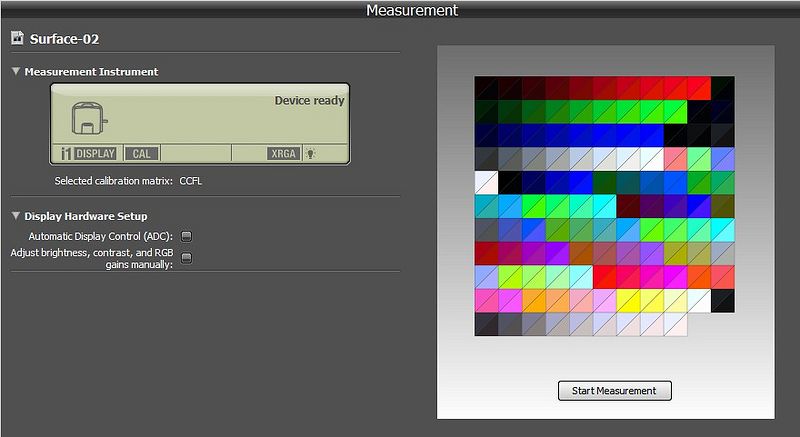
Task: Collapse the Measurement Instrument section
Action: tap(16, 71)
